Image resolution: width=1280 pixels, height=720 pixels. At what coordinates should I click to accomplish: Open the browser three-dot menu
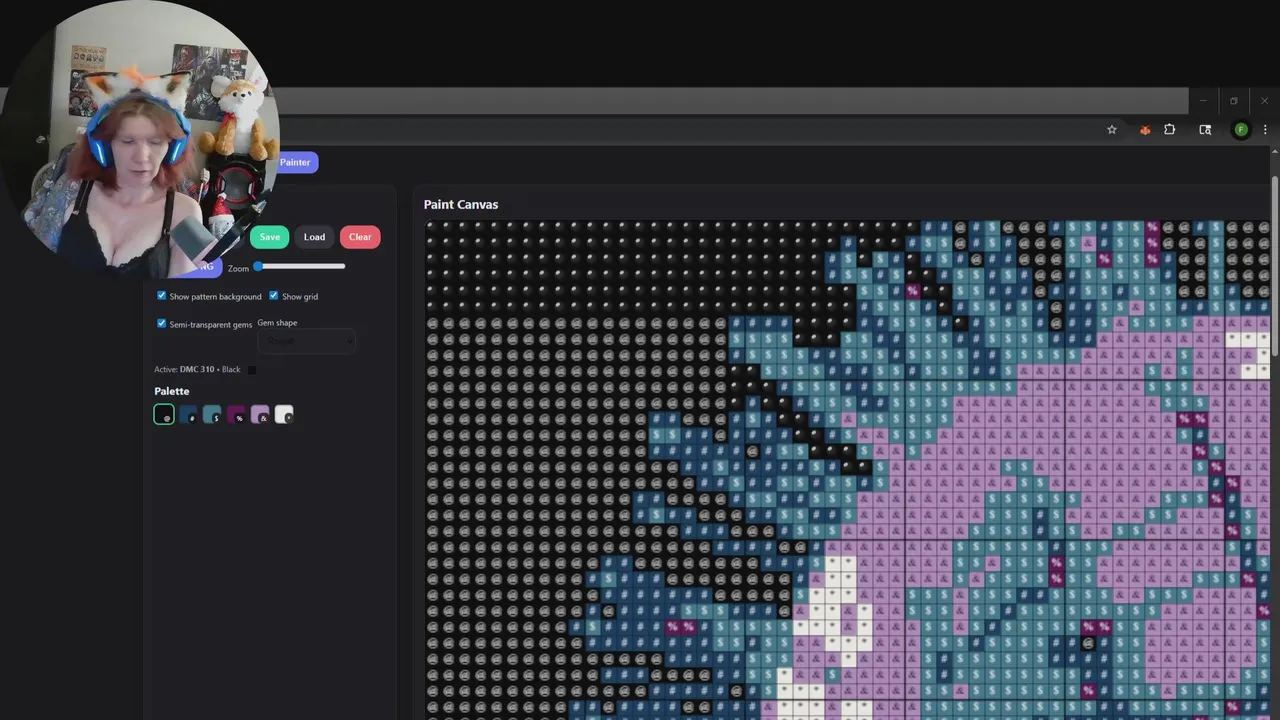[1265, 130]
